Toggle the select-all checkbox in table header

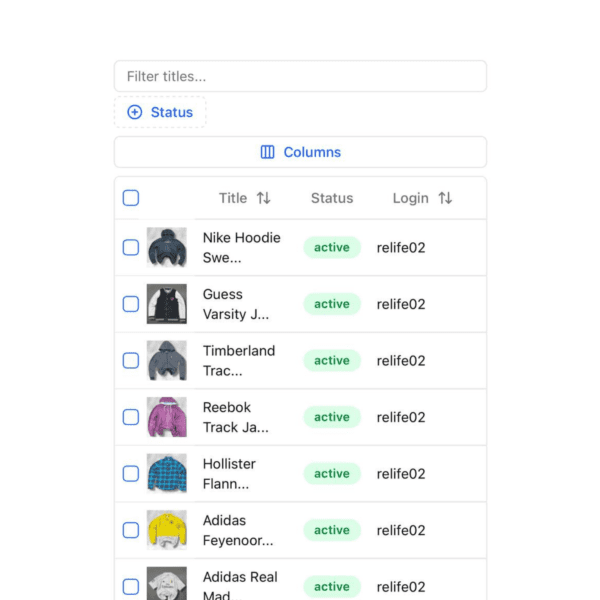[x=131, y=198]
